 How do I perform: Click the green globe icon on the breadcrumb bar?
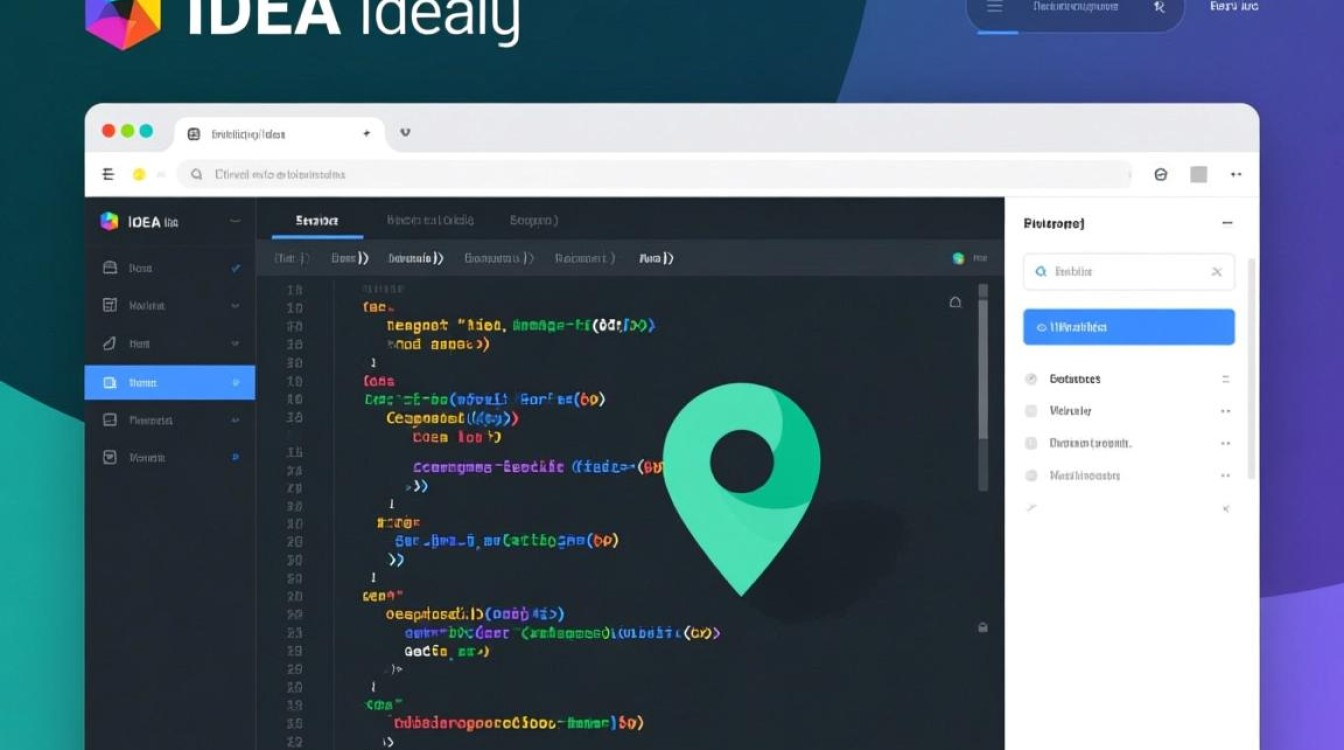[x=958, y=258]
